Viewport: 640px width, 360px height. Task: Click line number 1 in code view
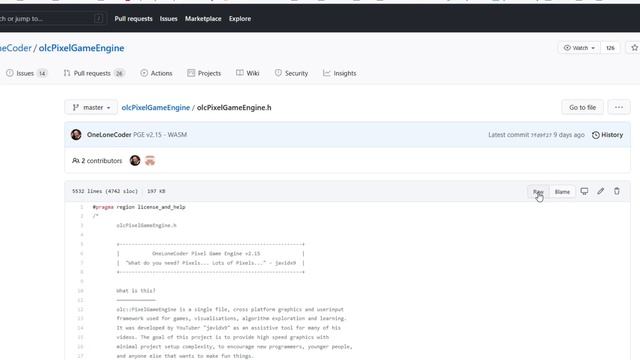(x=81, y=207)
